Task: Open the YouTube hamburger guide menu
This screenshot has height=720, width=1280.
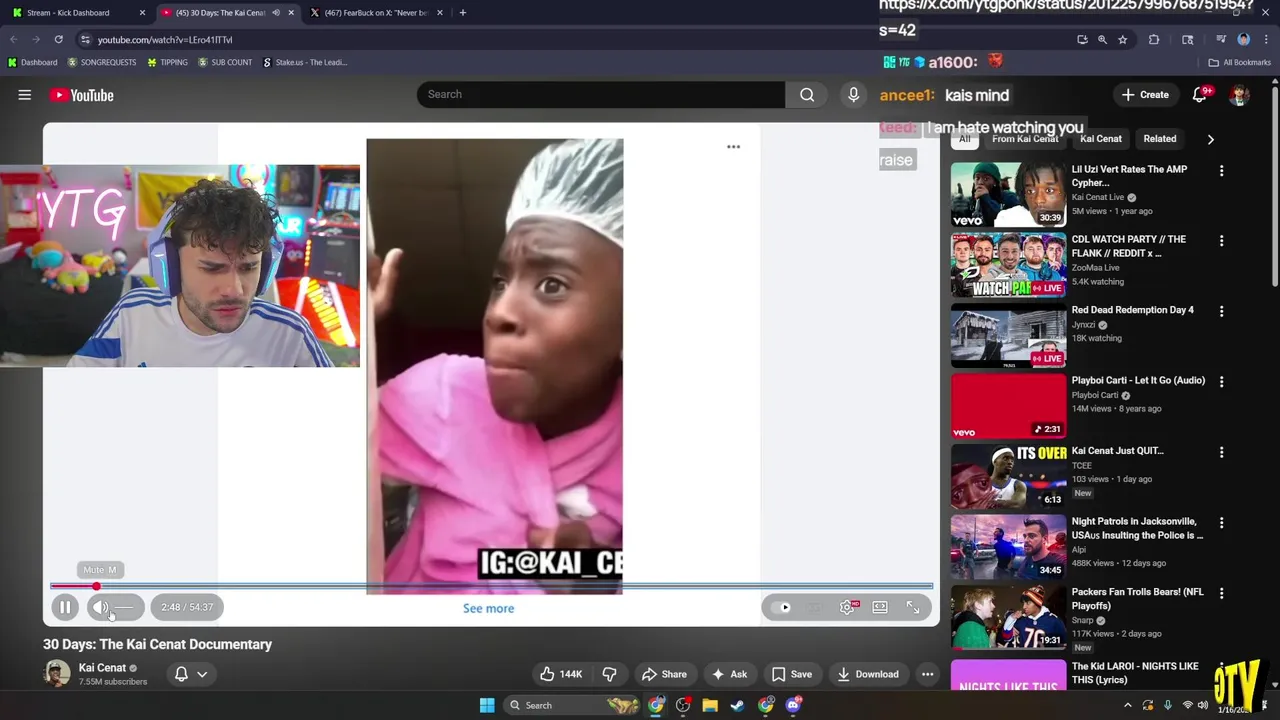Action: tap(25, 95)
